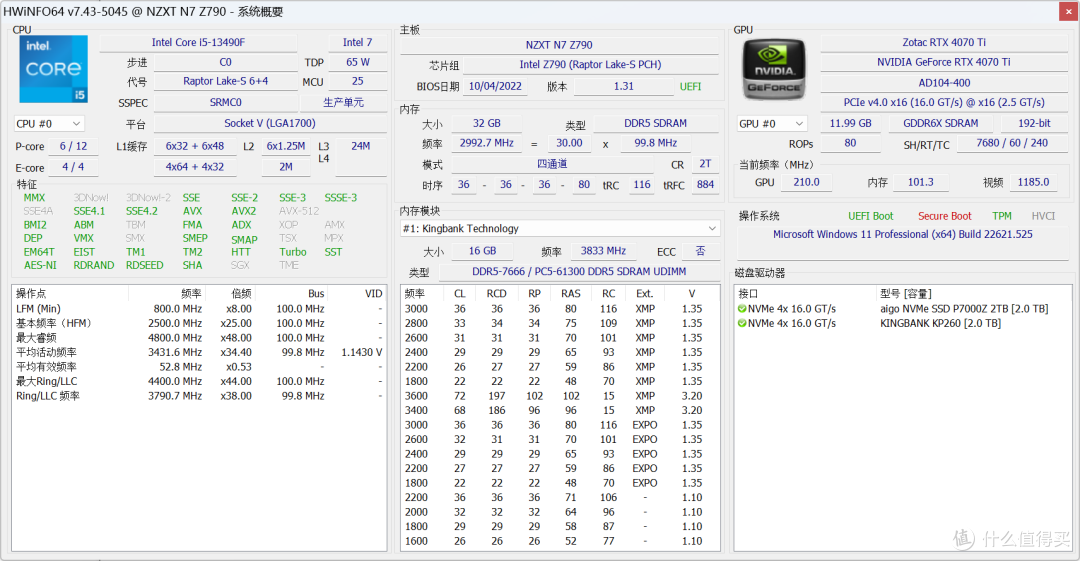The width and height of the screenshot is (1080, 561).
Task: Click the 四通道 memory mode field
Action: [x=552, y=164]
